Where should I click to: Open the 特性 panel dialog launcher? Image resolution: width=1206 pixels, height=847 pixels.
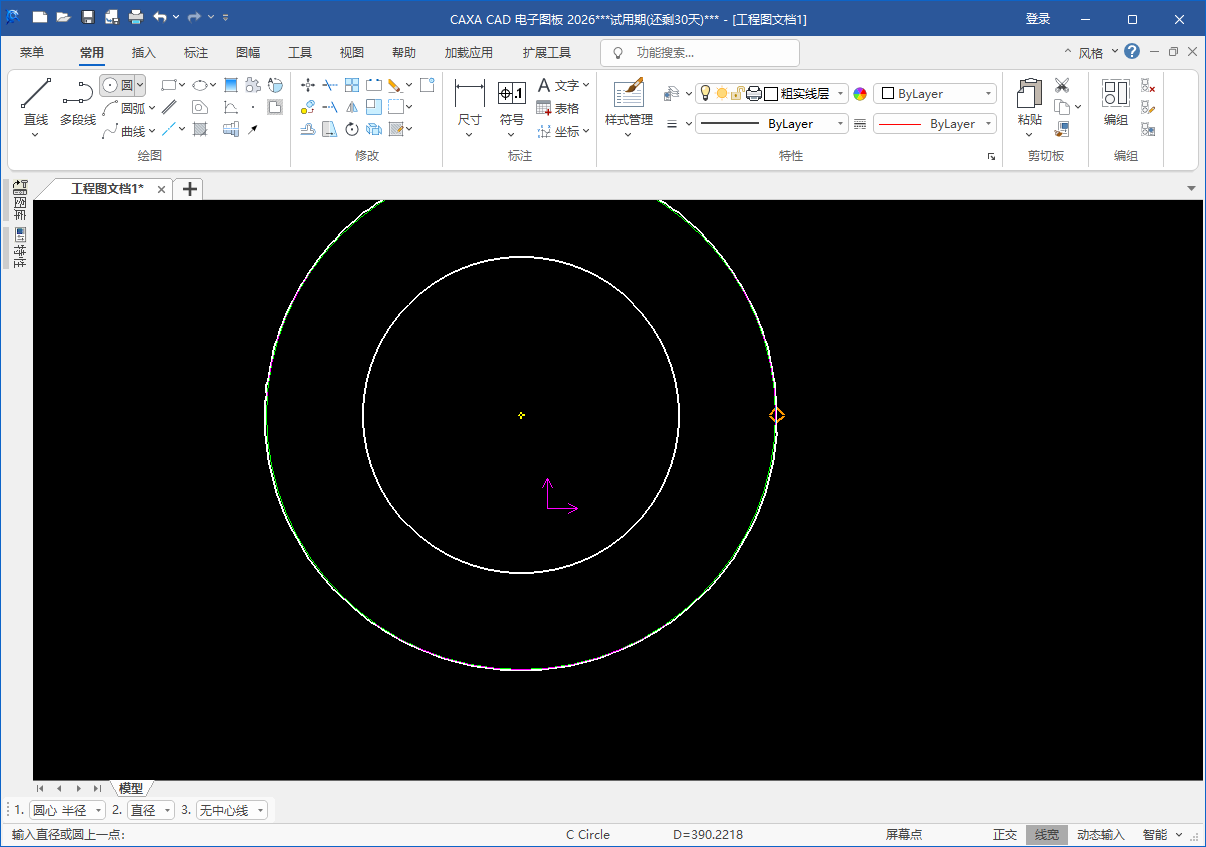tap(991, 157)
